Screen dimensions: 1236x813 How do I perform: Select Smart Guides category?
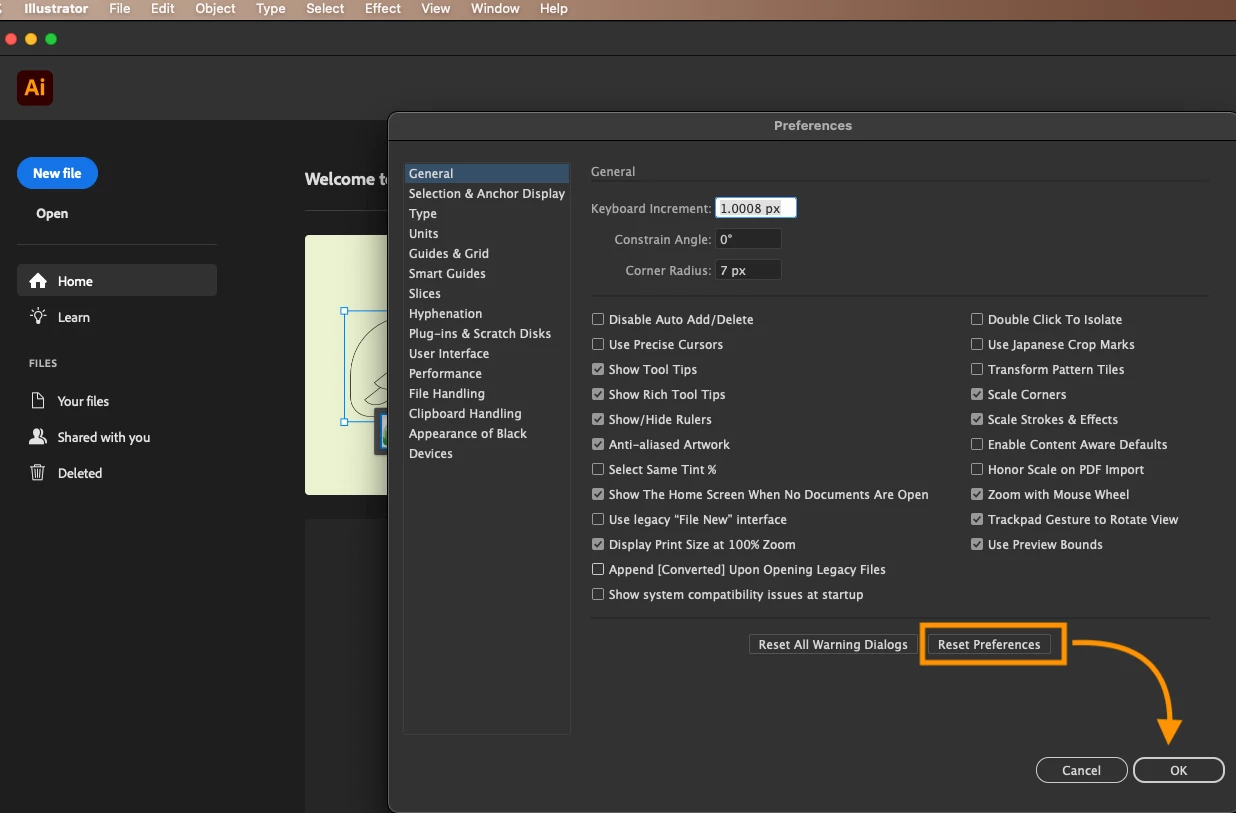coord(486,274)
